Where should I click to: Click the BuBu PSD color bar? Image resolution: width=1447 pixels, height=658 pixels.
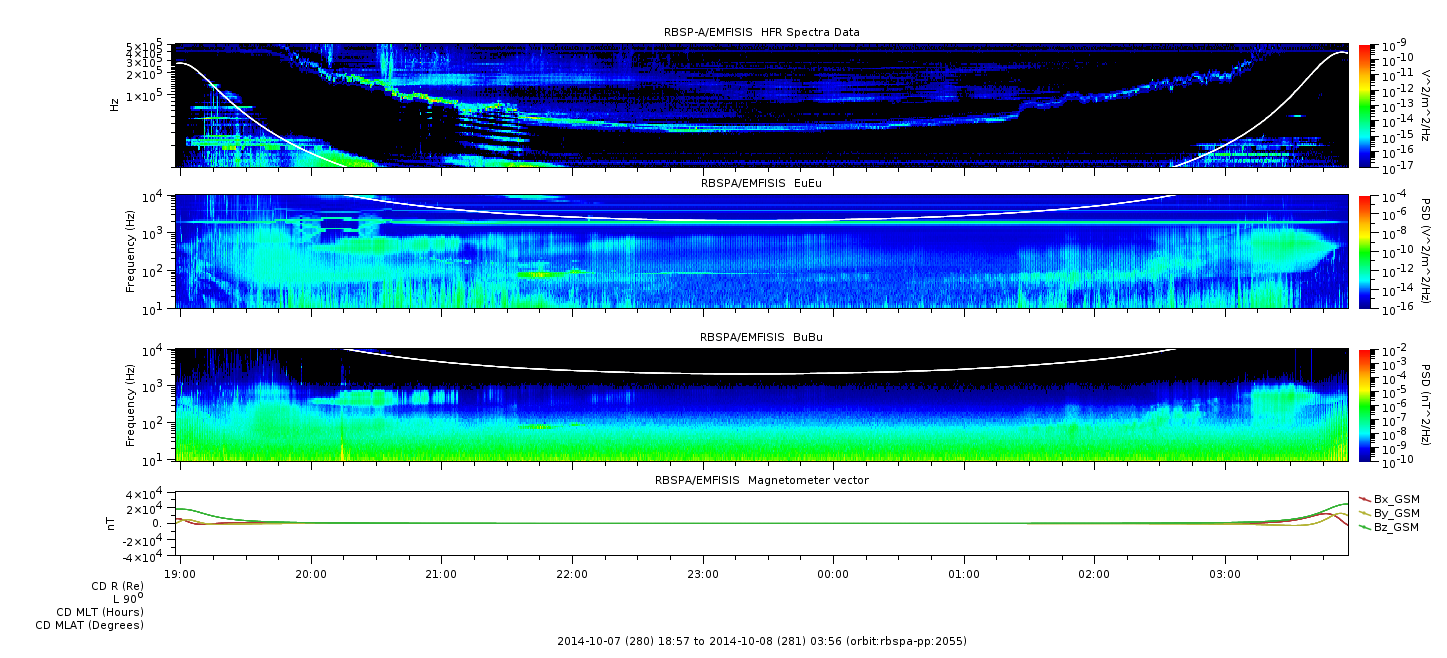point(1364,404)
